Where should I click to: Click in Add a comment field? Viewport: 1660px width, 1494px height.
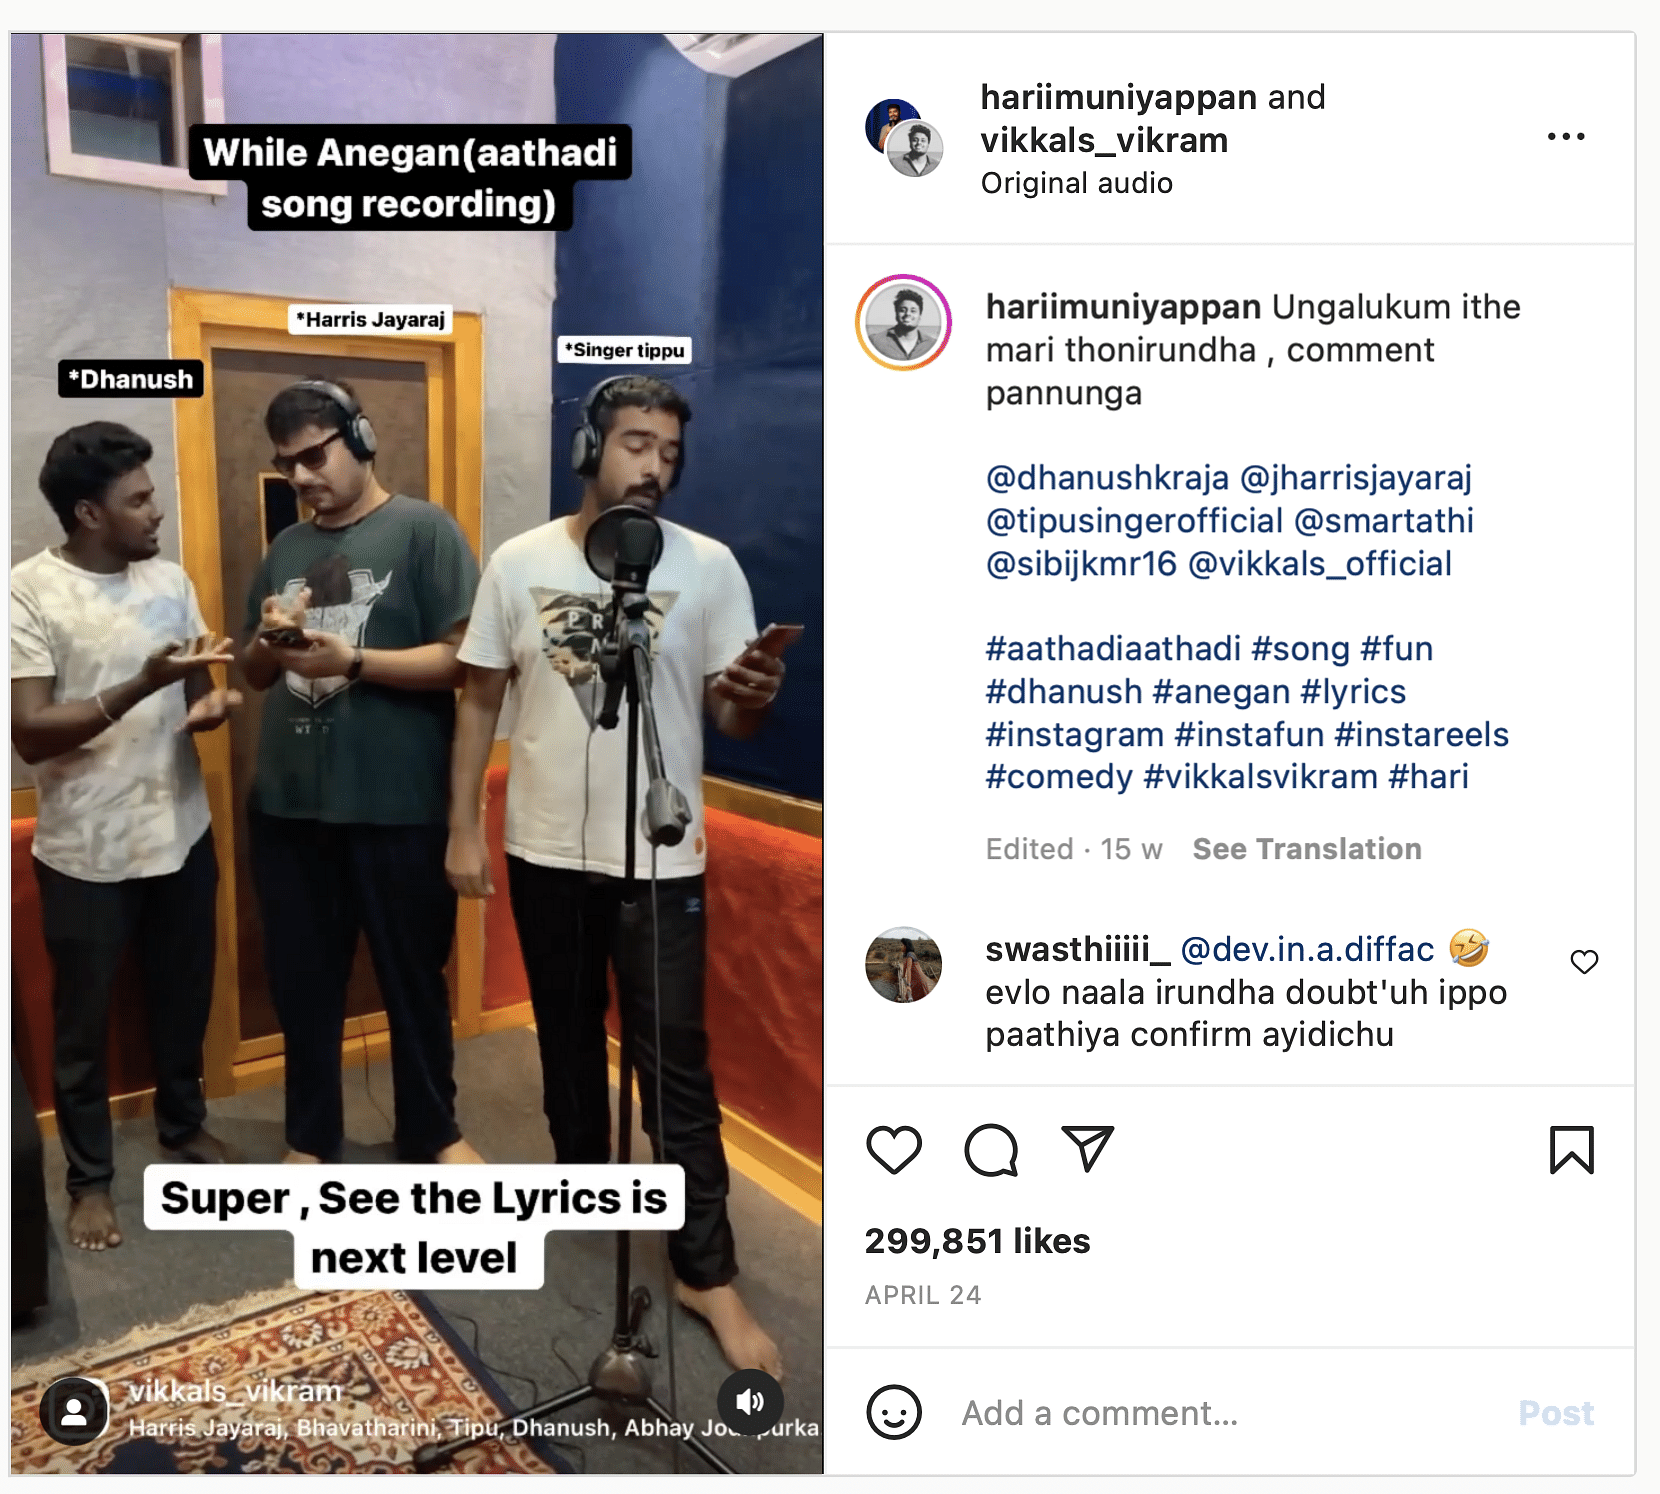(1225, 1413)
